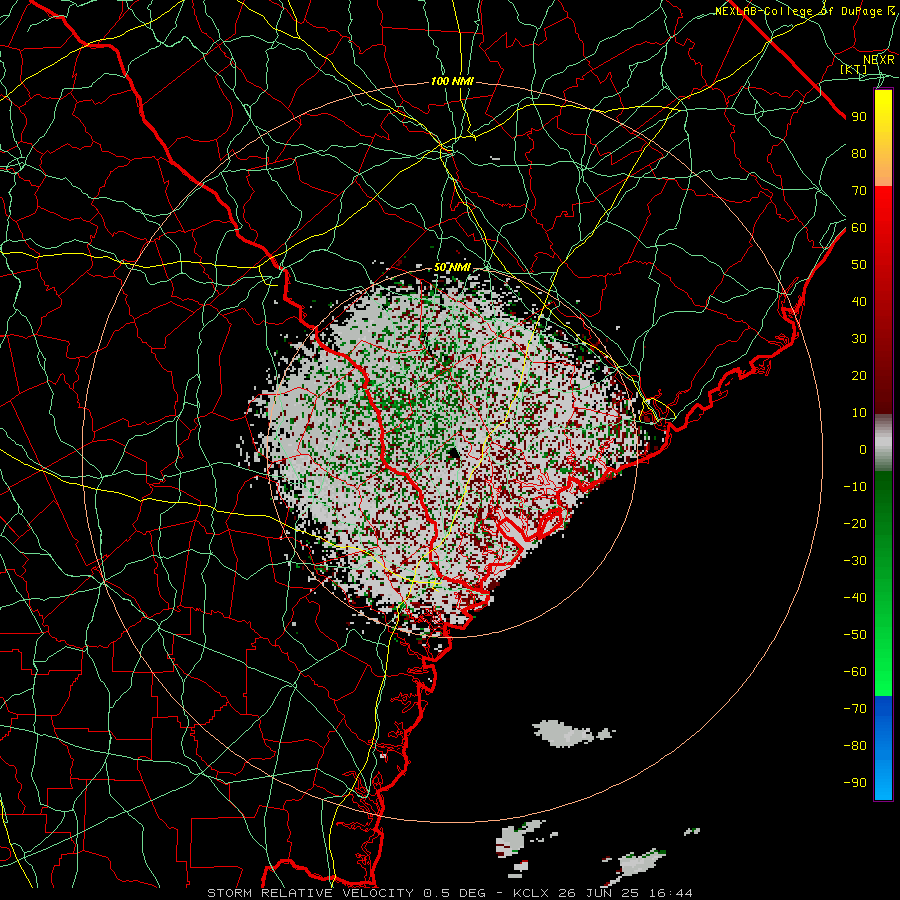Click the "50 NMI" range ring label
900x900 pixels.
[x=452, y=267]
